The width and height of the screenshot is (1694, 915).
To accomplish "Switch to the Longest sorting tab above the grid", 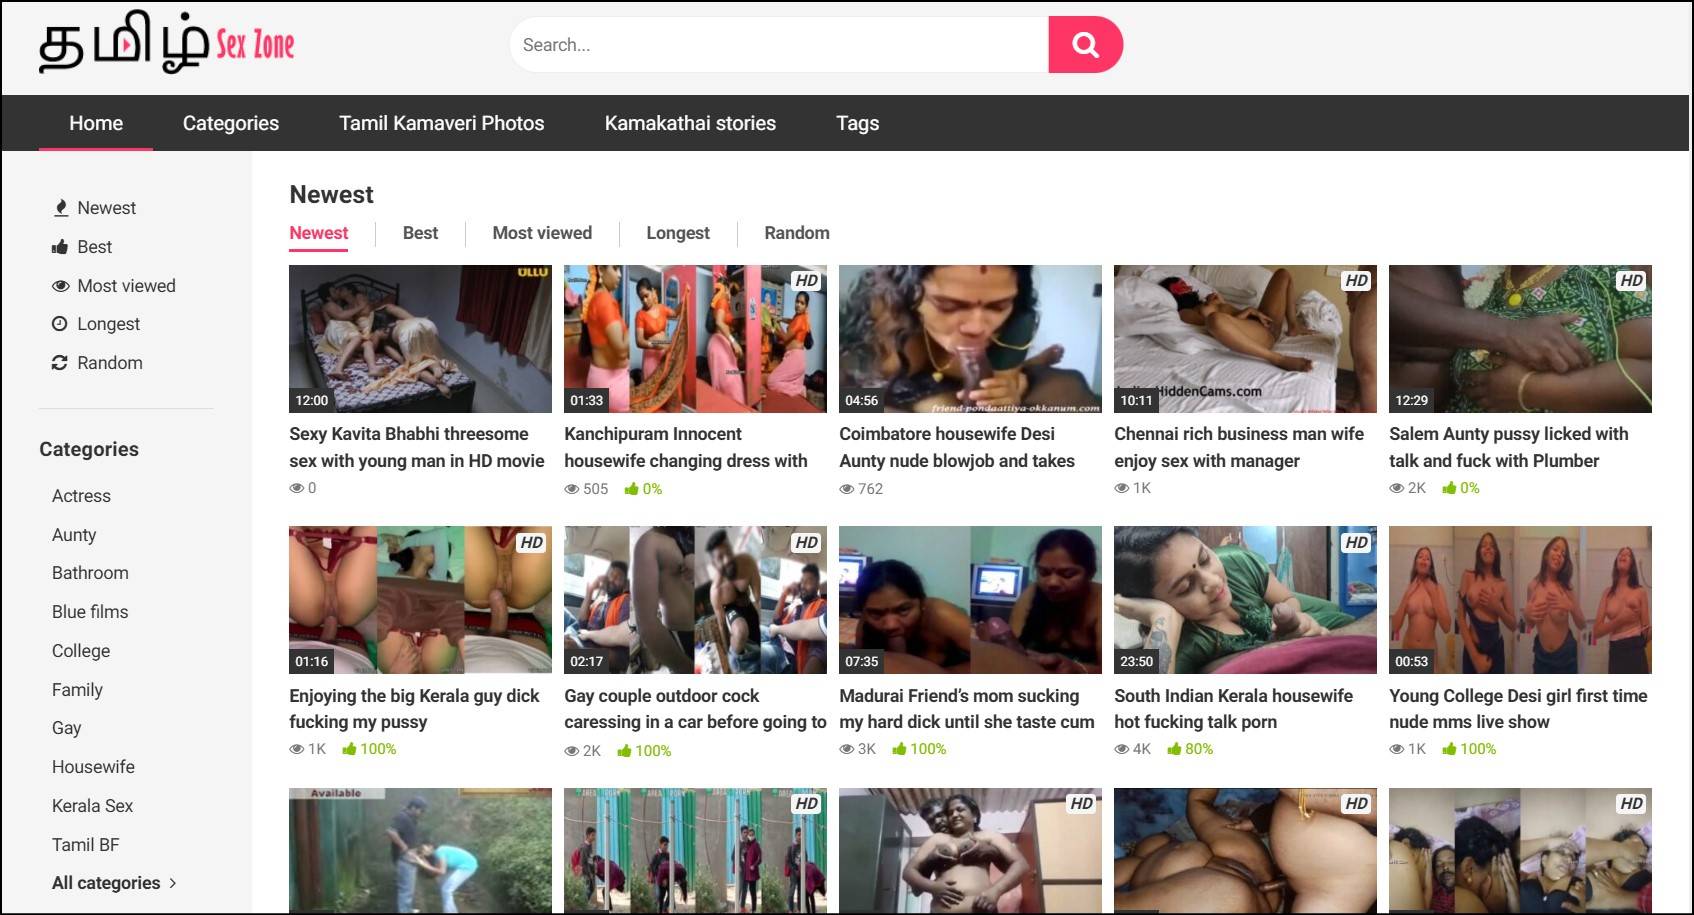I will 677,233.
